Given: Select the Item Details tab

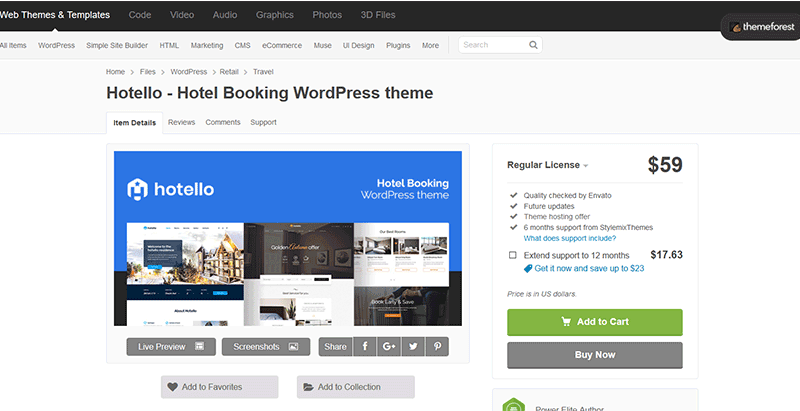Looking at the screenshot, I should [135, 123].
